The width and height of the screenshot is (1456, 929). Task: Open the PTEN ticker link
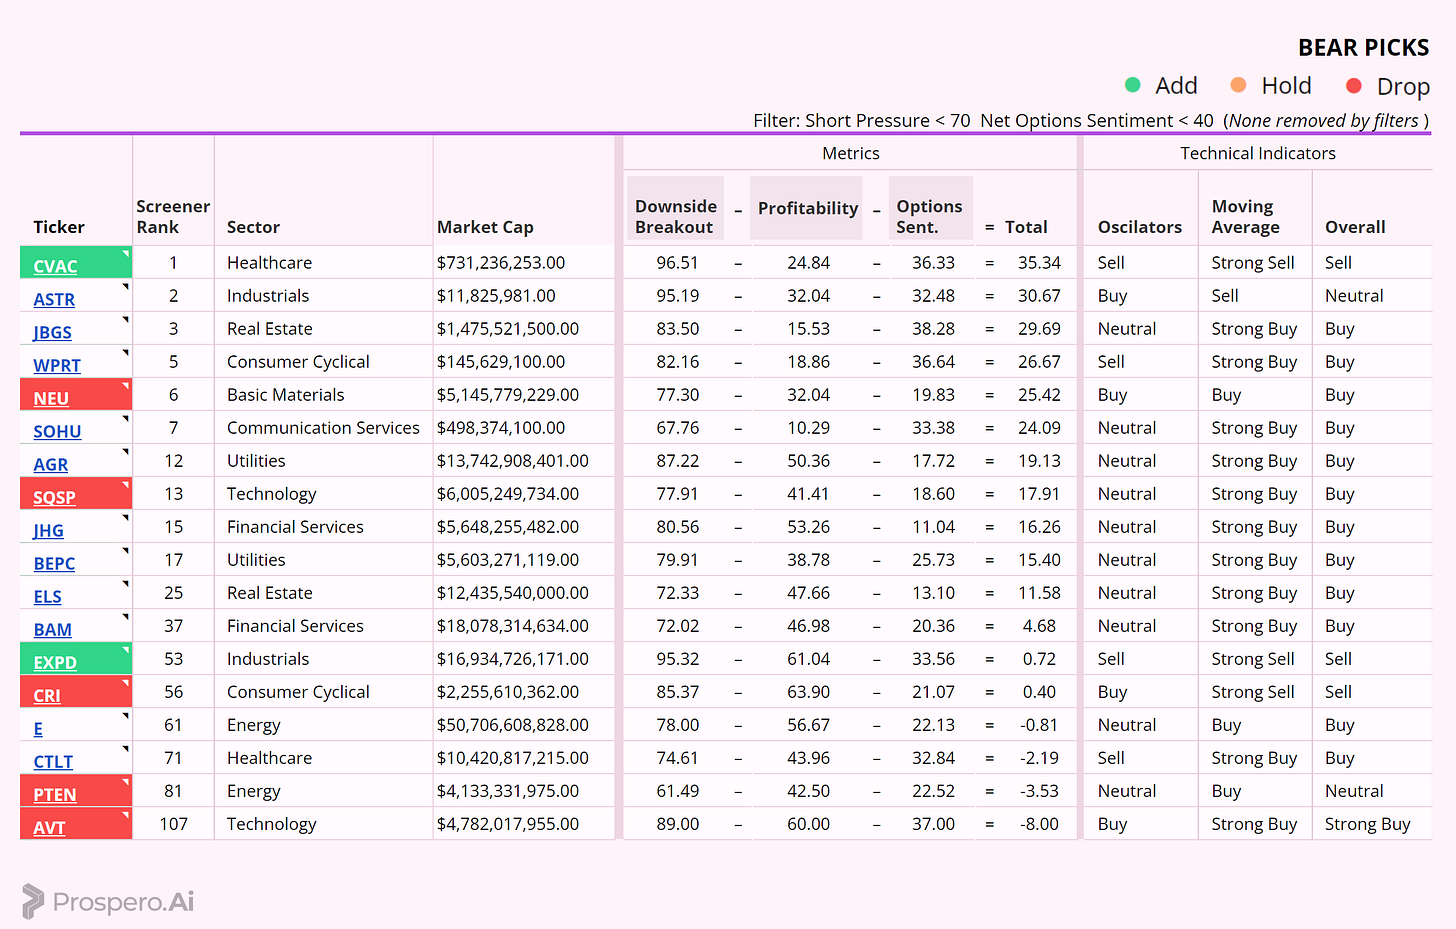coord(55,794)
